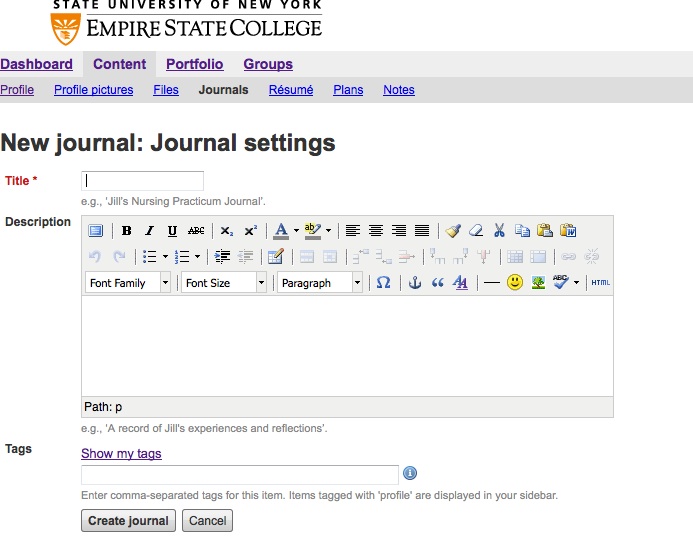Open the Plans subpage
Image resolution: width=693 pixels, height=543 pixels.
[348, 90]
